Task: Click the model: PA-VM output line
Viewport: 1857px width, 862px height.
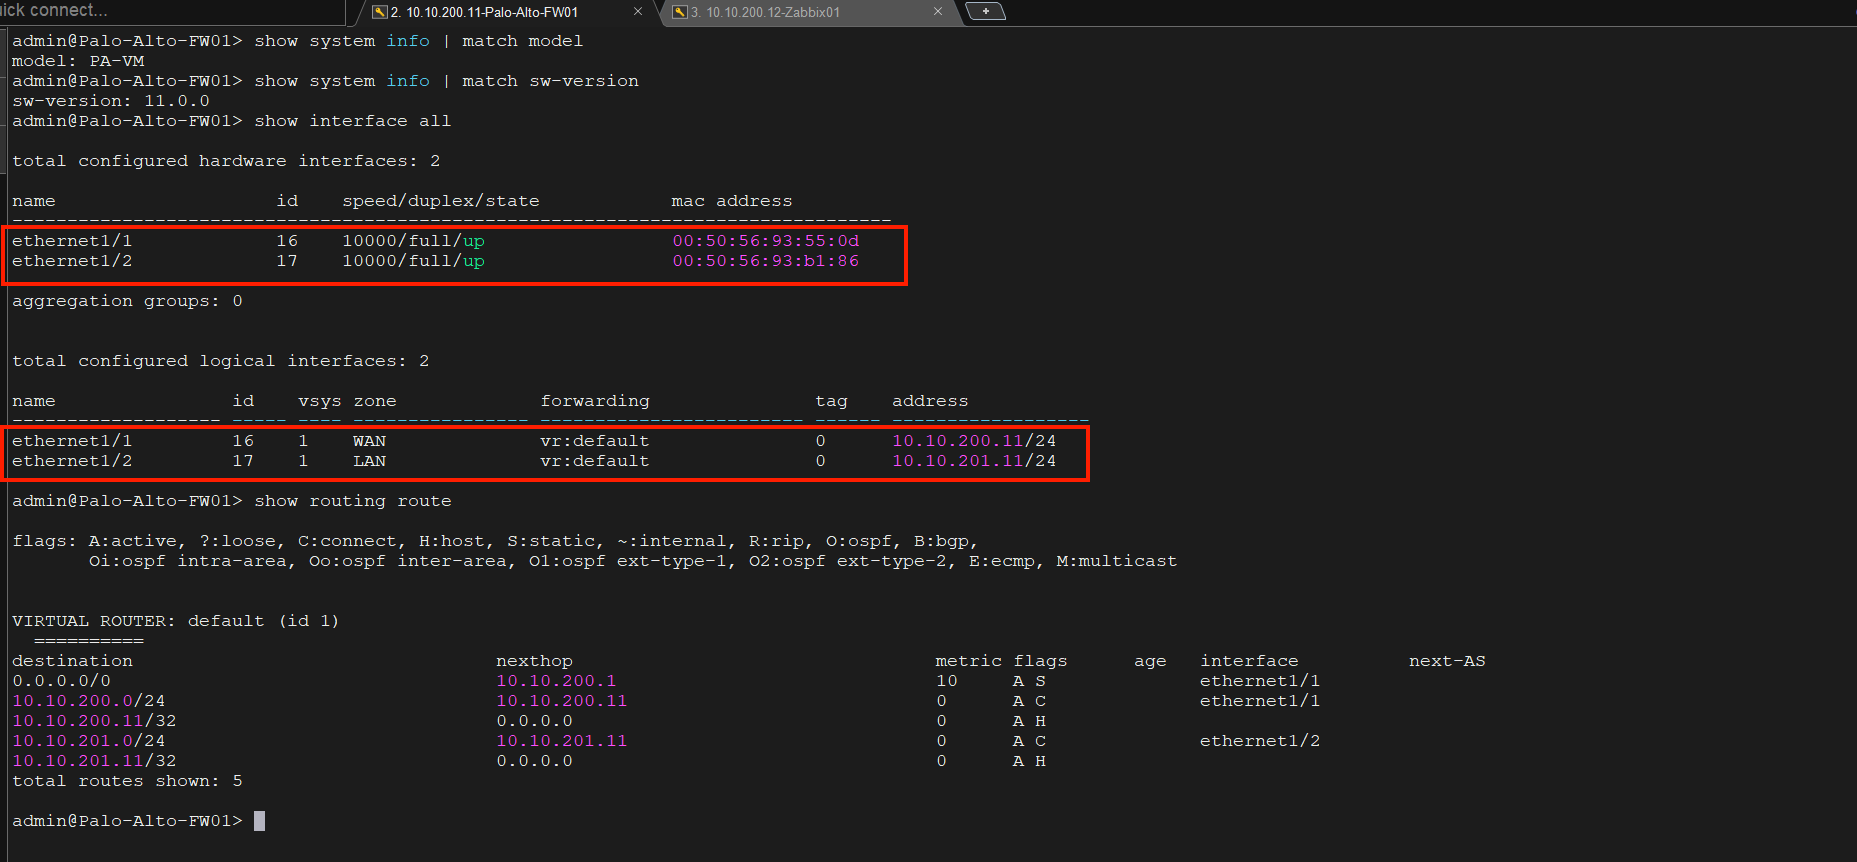Action: [x=78, y=61]
